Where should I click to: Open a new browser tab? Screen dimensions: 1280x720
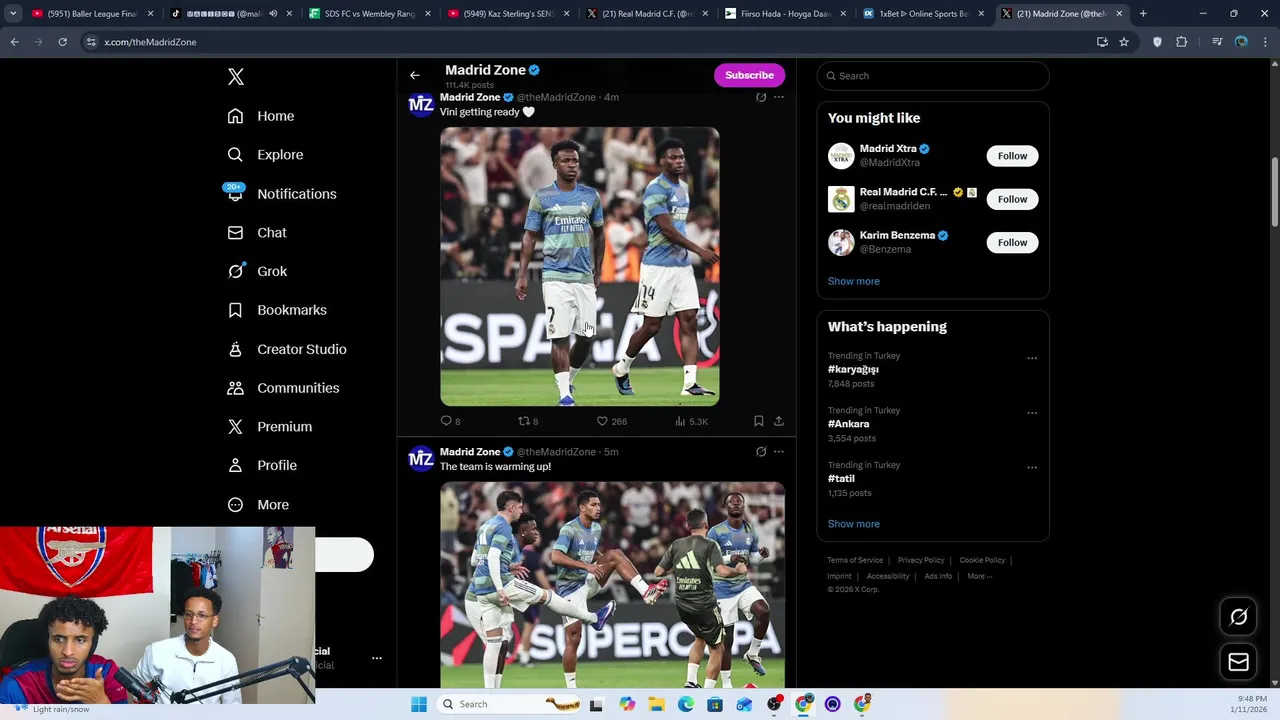point(1143,14)
